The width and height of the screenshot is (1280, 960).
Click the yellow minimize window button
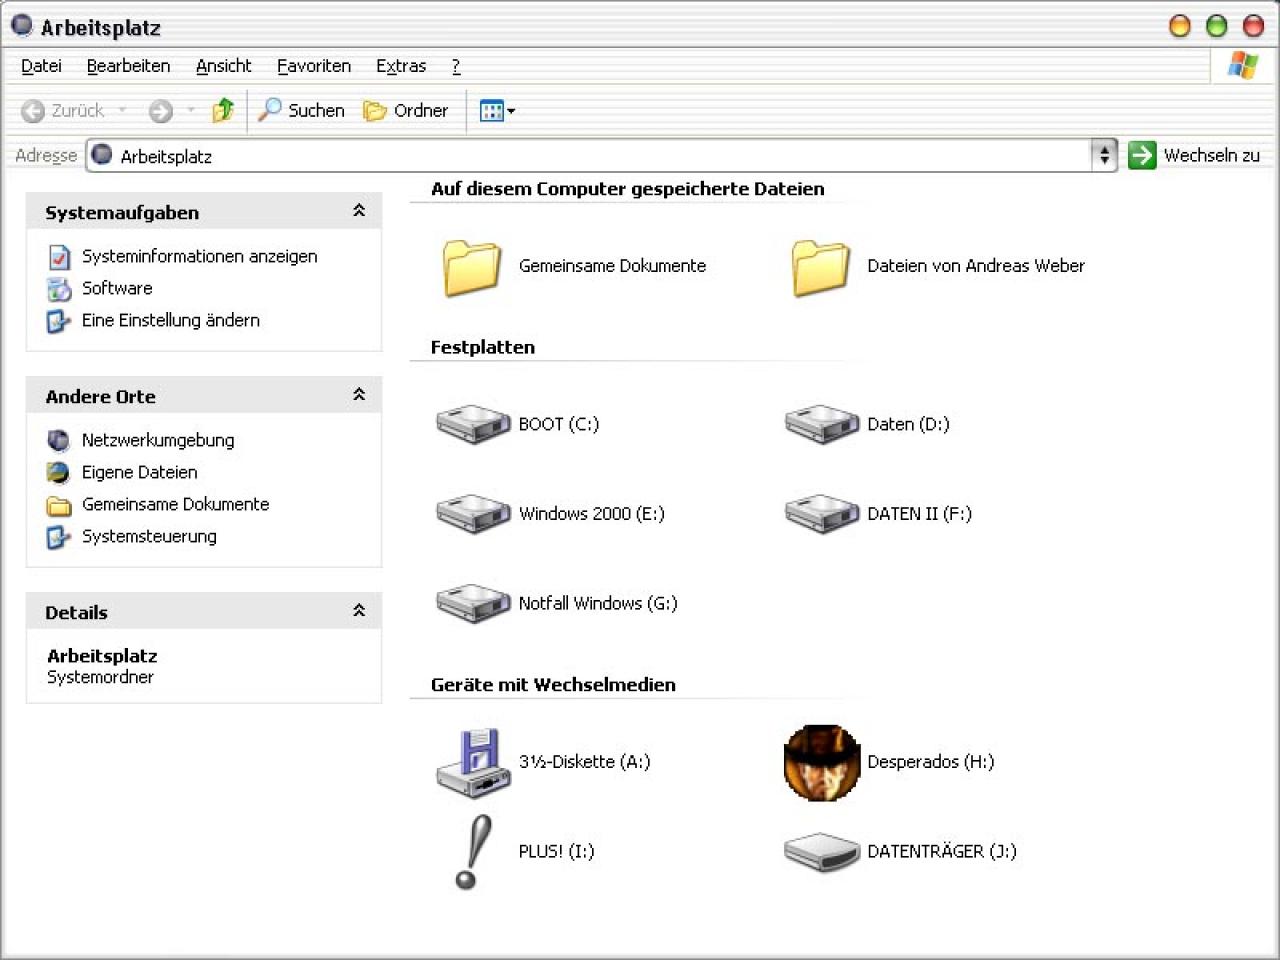pyautogui.click(x=1180, y=26)
